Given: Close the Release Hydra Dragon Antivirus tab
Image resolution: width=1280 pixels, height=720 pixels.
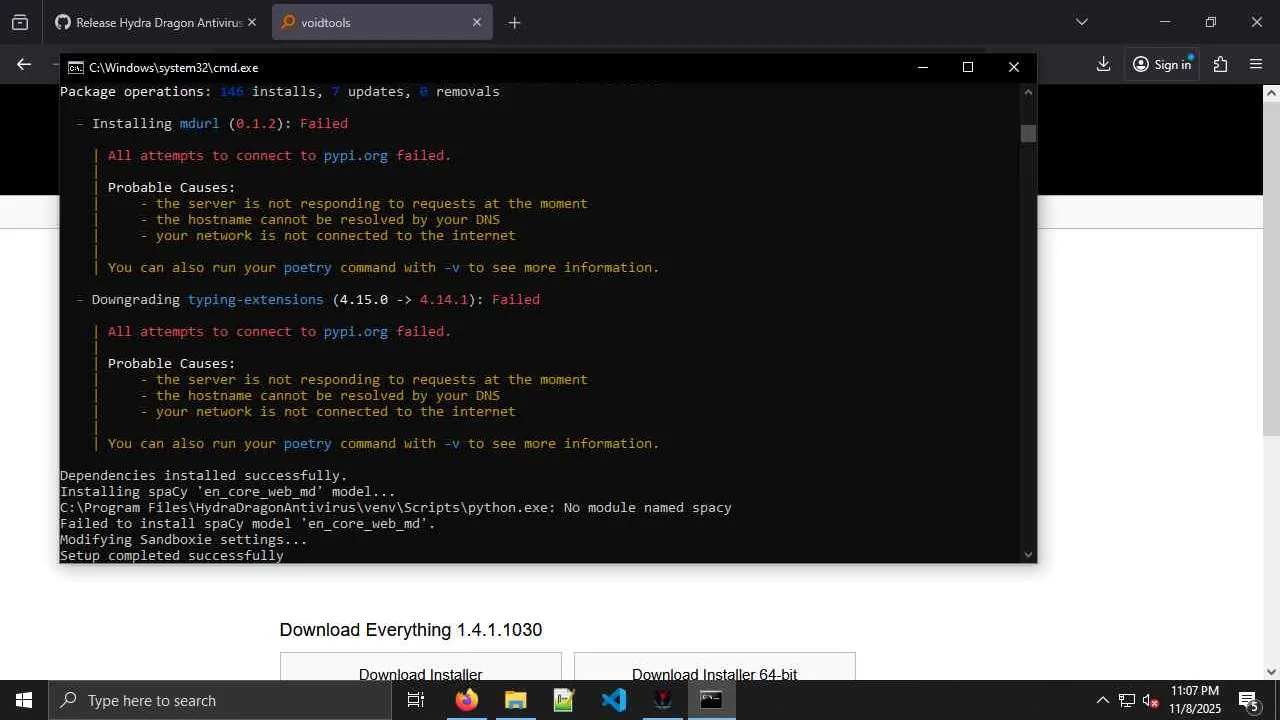Looking at the screenshot, I should pyautogui.click(x=252, y=22).
